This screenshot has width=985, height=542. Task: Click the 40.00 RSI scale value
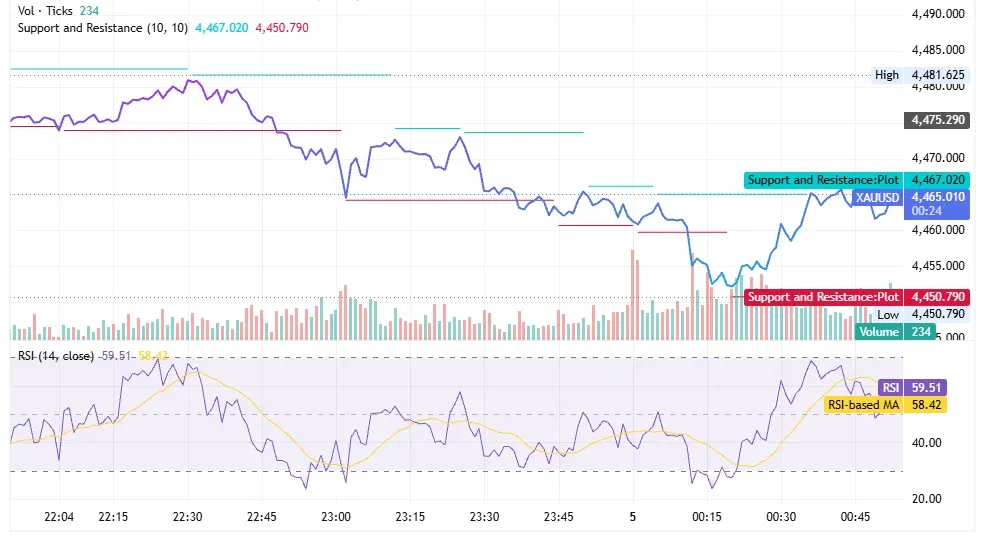point(927,443)
